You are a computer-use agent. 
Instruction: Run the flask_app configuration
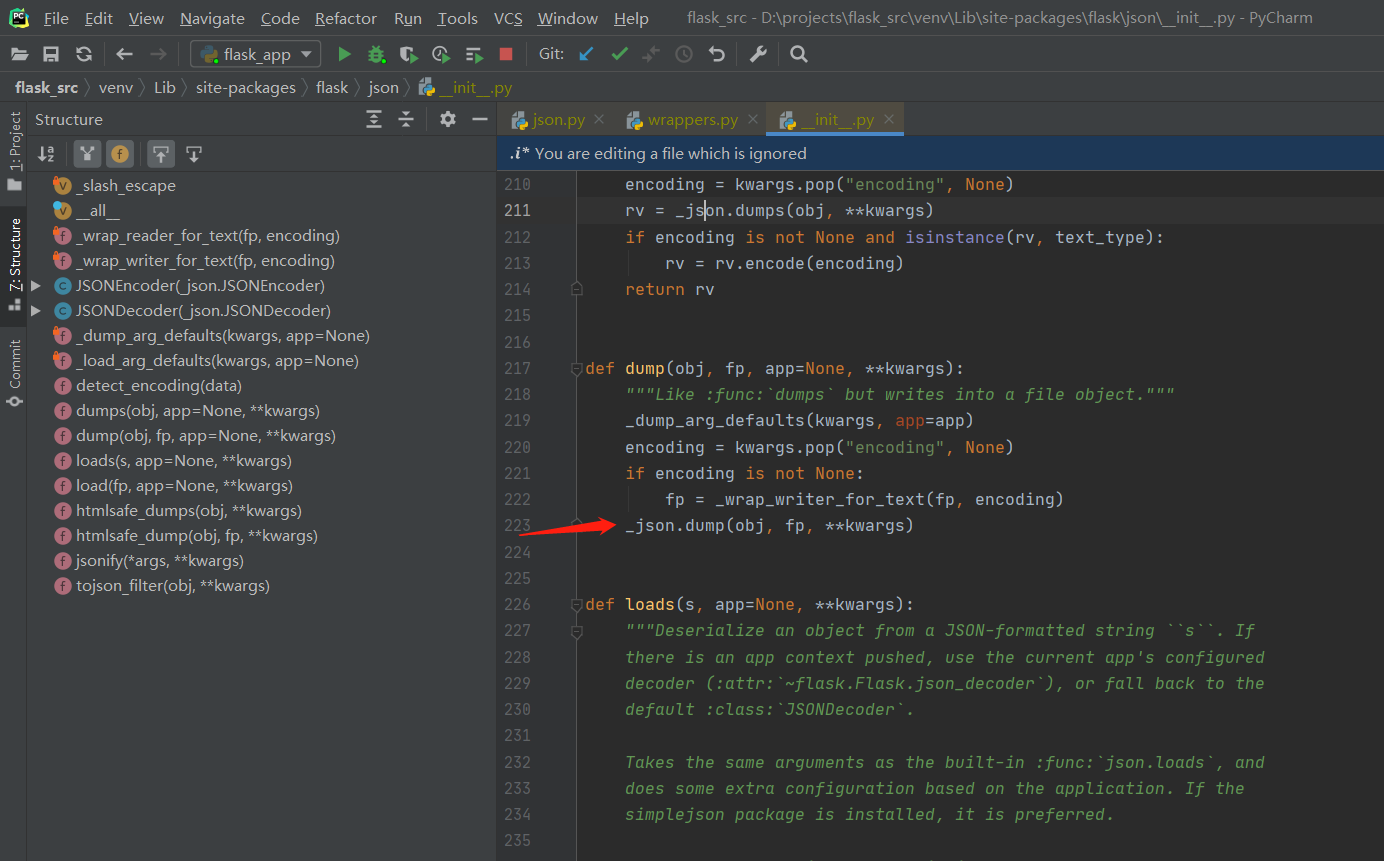point(344,54)
